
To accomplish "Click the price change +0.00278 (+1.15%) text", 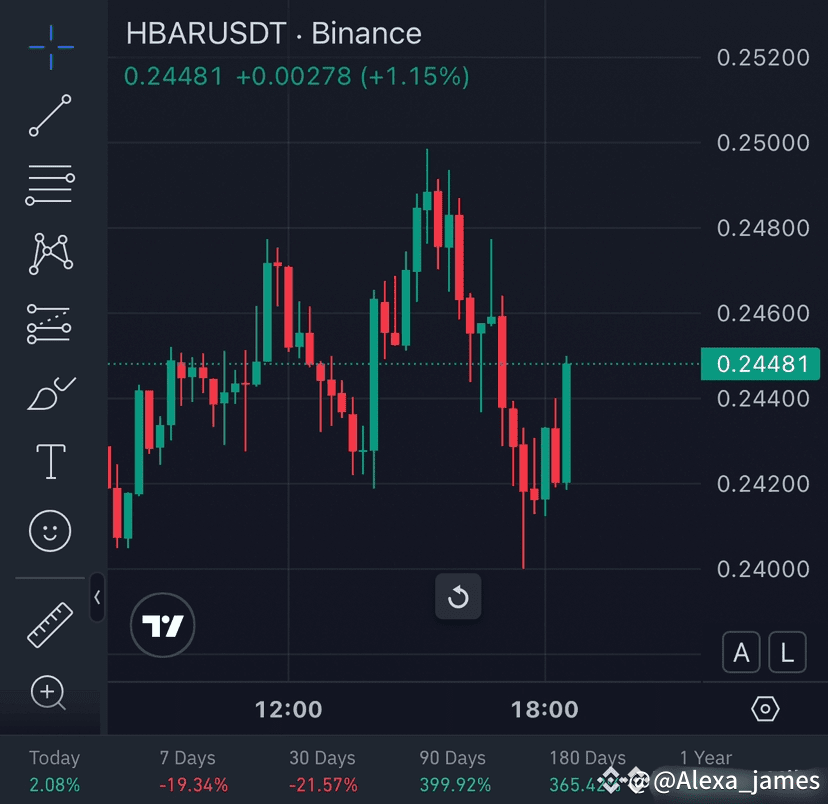I will point(352,77).
